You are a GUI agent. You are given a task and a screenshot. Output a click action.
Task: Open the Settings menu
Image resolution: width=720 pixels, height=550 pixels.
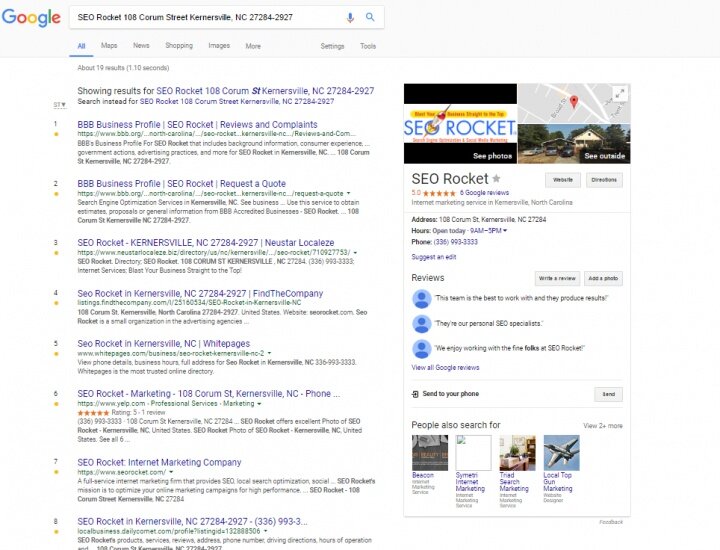pyautogui.click(x=332, y=46)
